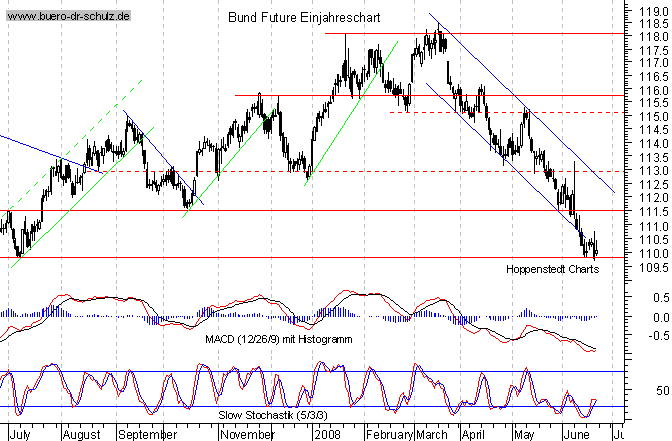The image size is (672, 441).
Task: Select the 2008 year marker
Action: pos(327,435)
